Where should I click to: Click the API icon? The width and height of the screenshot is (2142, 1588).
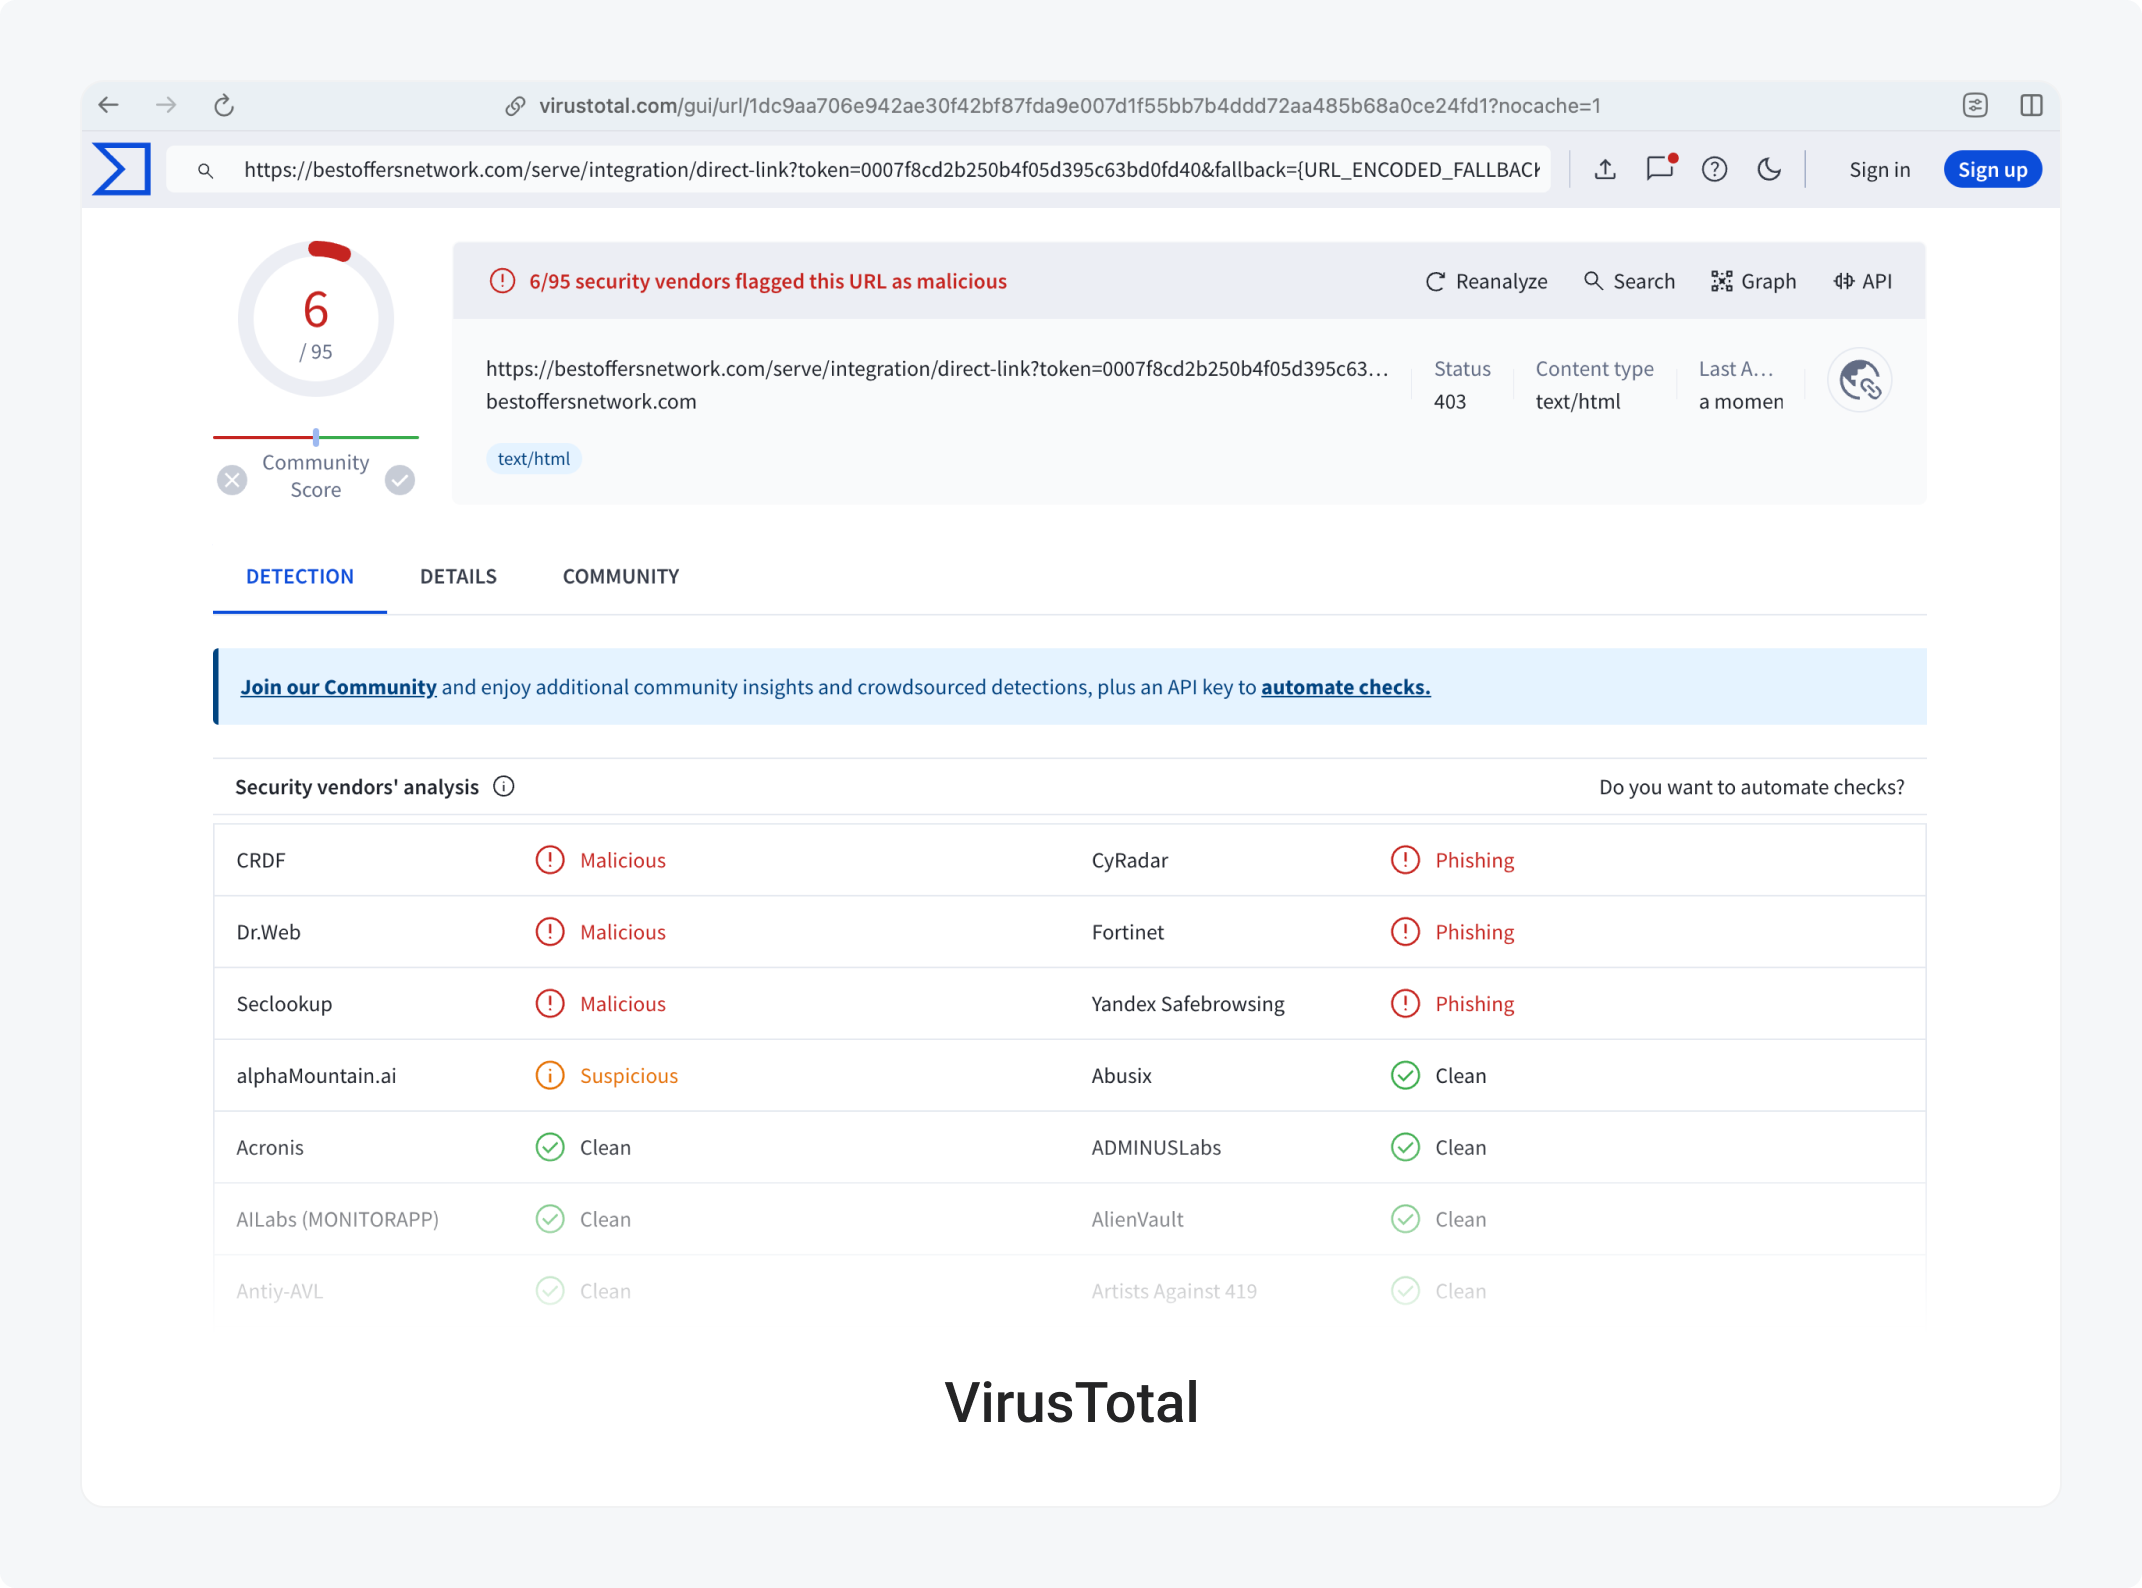click(x=1843, y=281)
